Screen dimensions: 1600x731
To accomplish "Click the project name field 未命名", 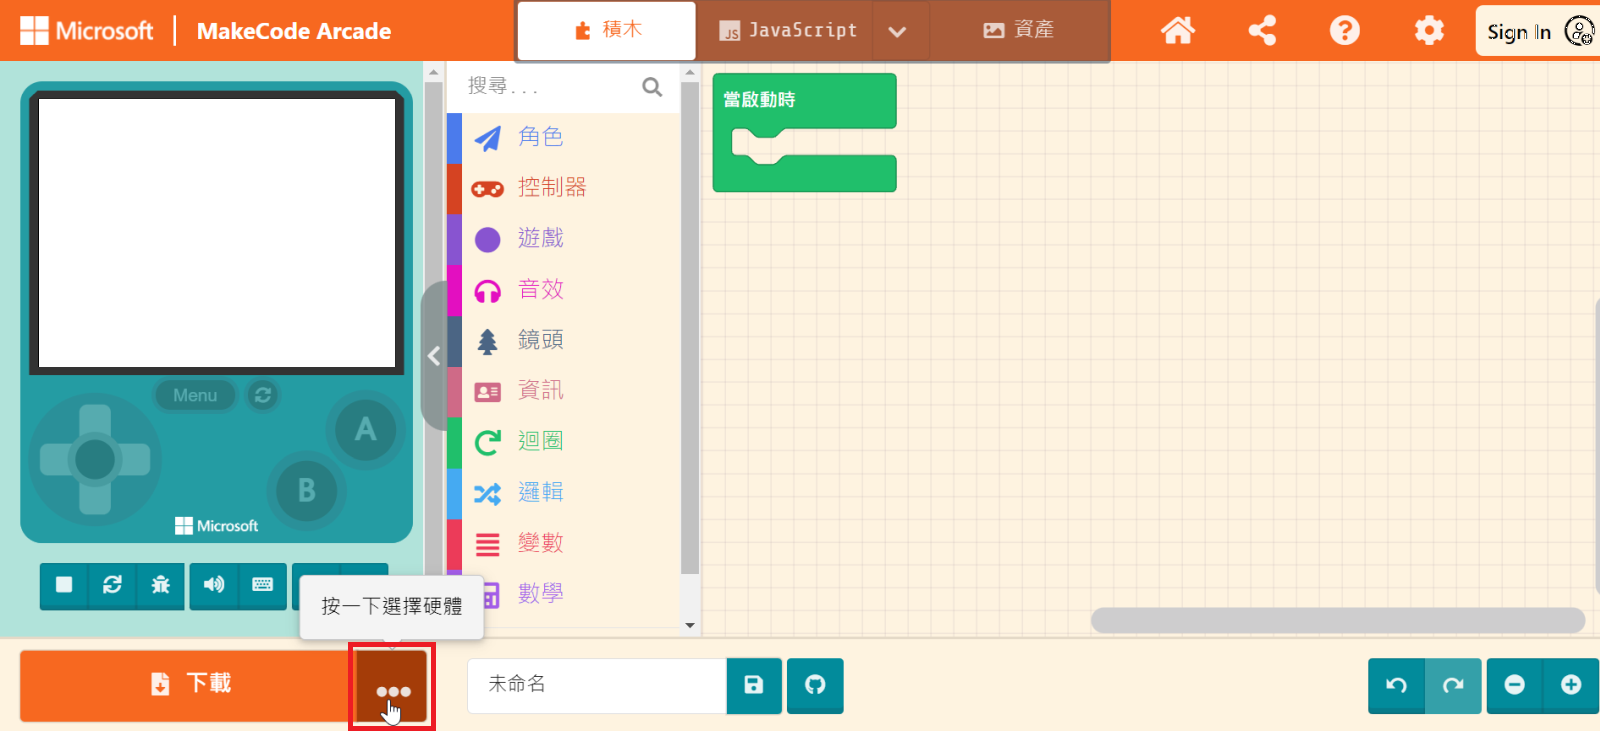I will point(597,685).
